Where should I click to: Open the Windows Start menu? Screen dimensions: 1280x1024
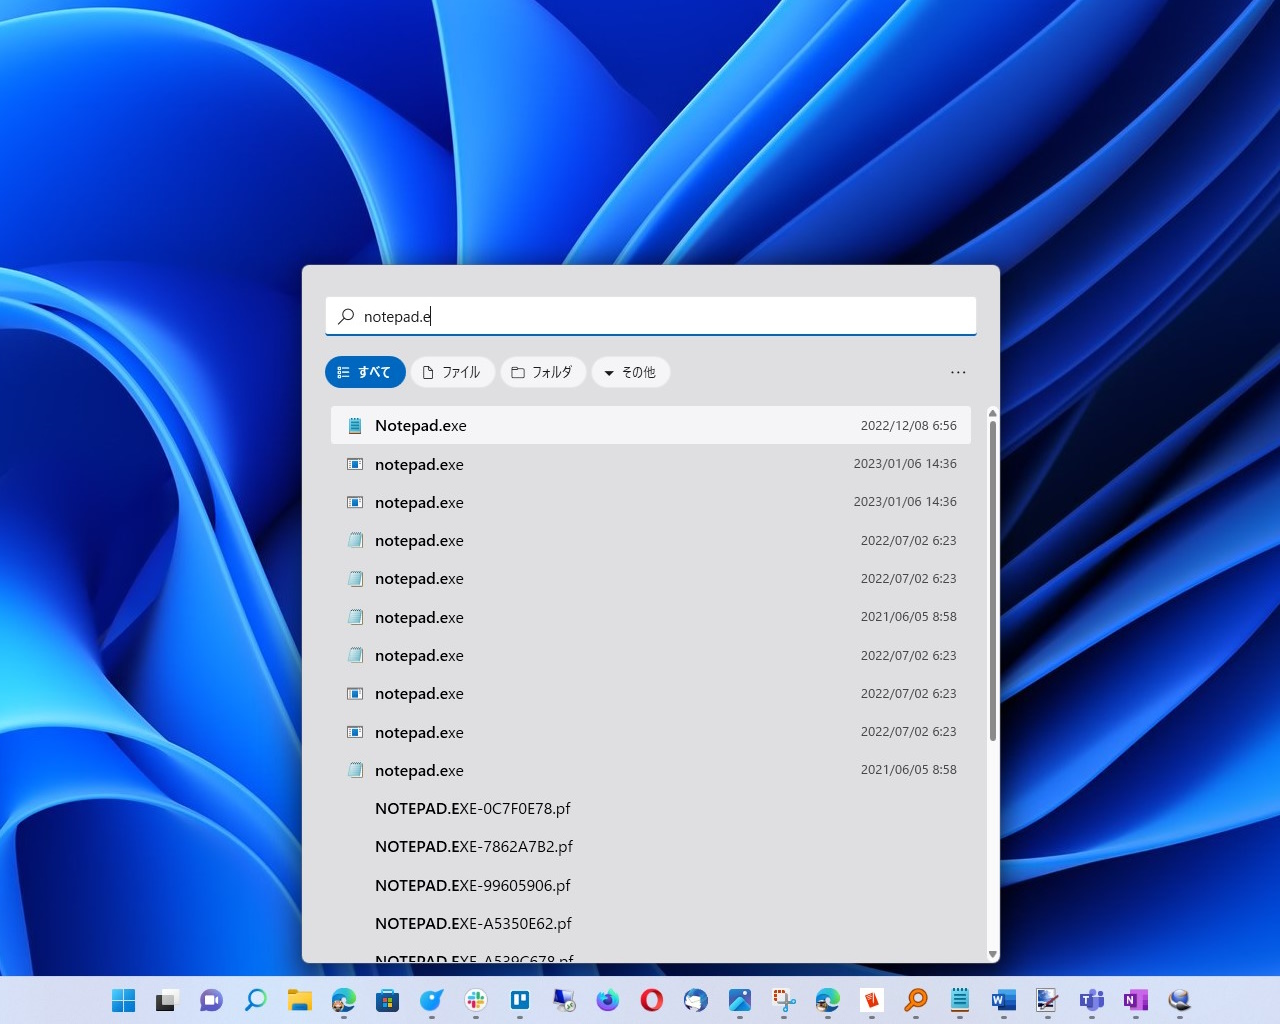click(124, 1000)
